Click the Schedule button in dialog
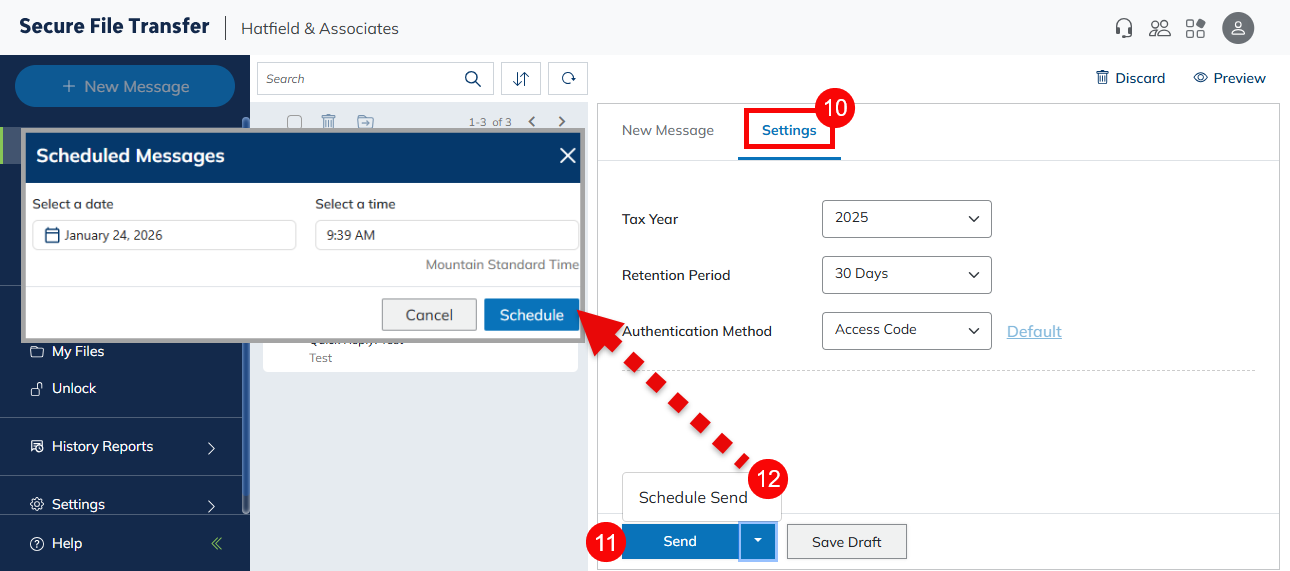Screen dimensions: 1290x571 pyautogui.click(x=531, y=315)
